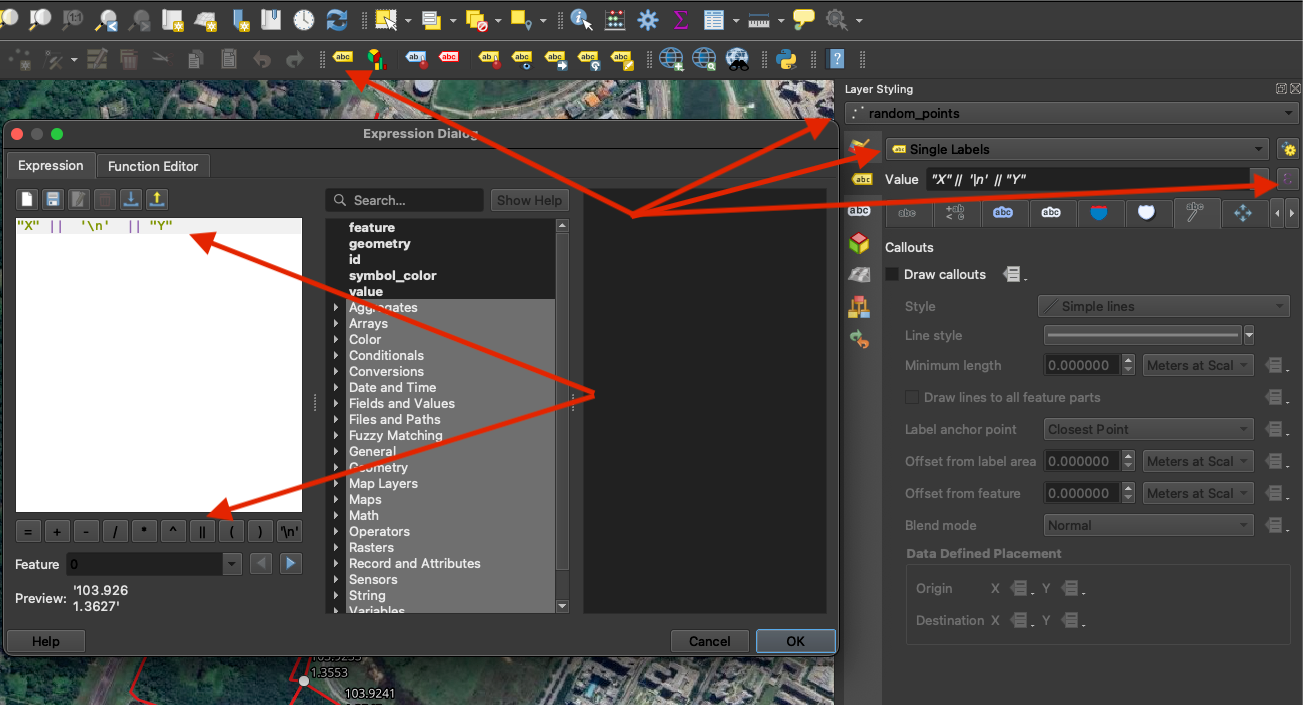Viewport: 1303px width, 705px height.
Task: Click the Refresh map icon
Action: pyautogui.click(x=337, y=19)
